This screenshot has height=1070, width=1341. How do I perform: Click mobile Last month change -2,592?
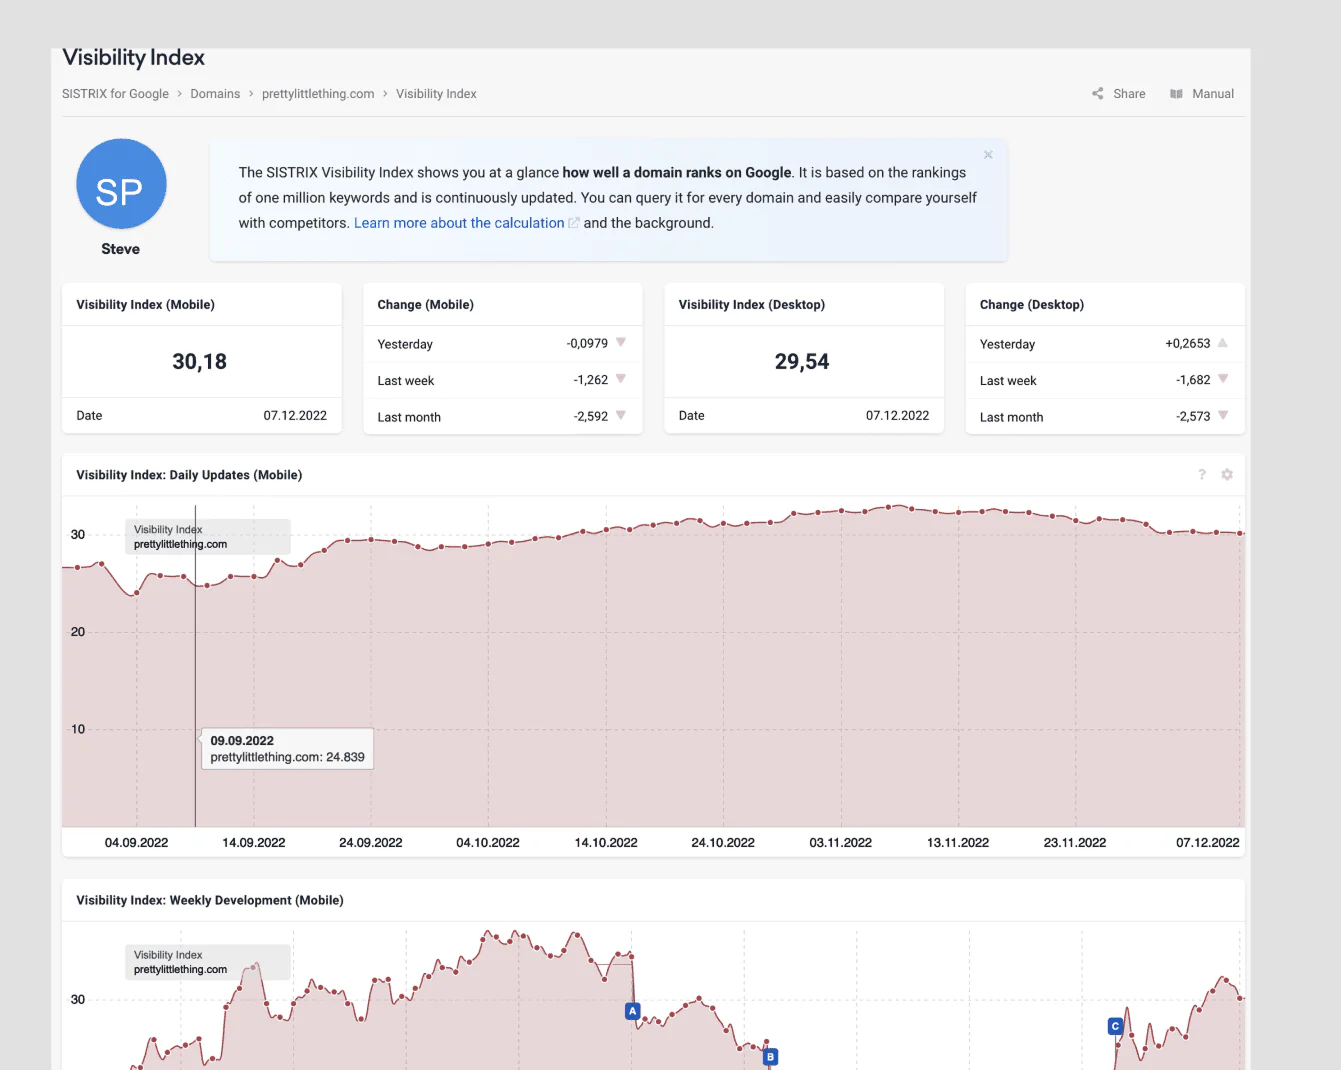tap(591, 417)
